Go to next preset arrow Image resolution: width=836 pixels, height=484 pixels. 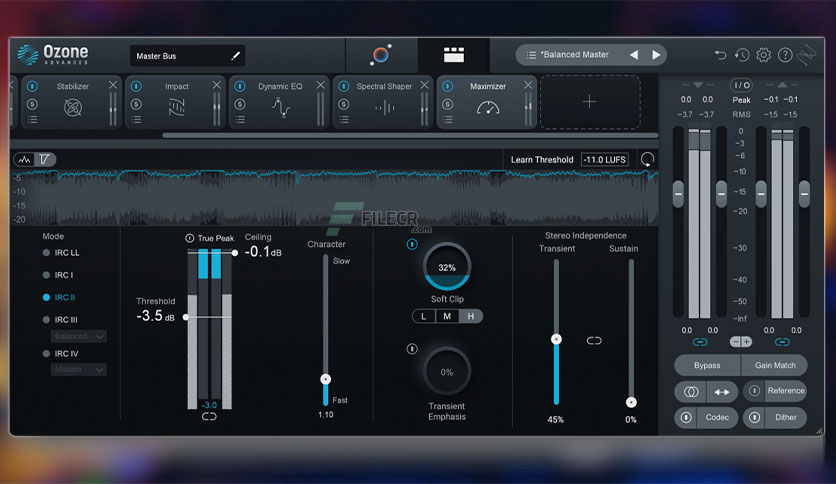tap(656, 55)
